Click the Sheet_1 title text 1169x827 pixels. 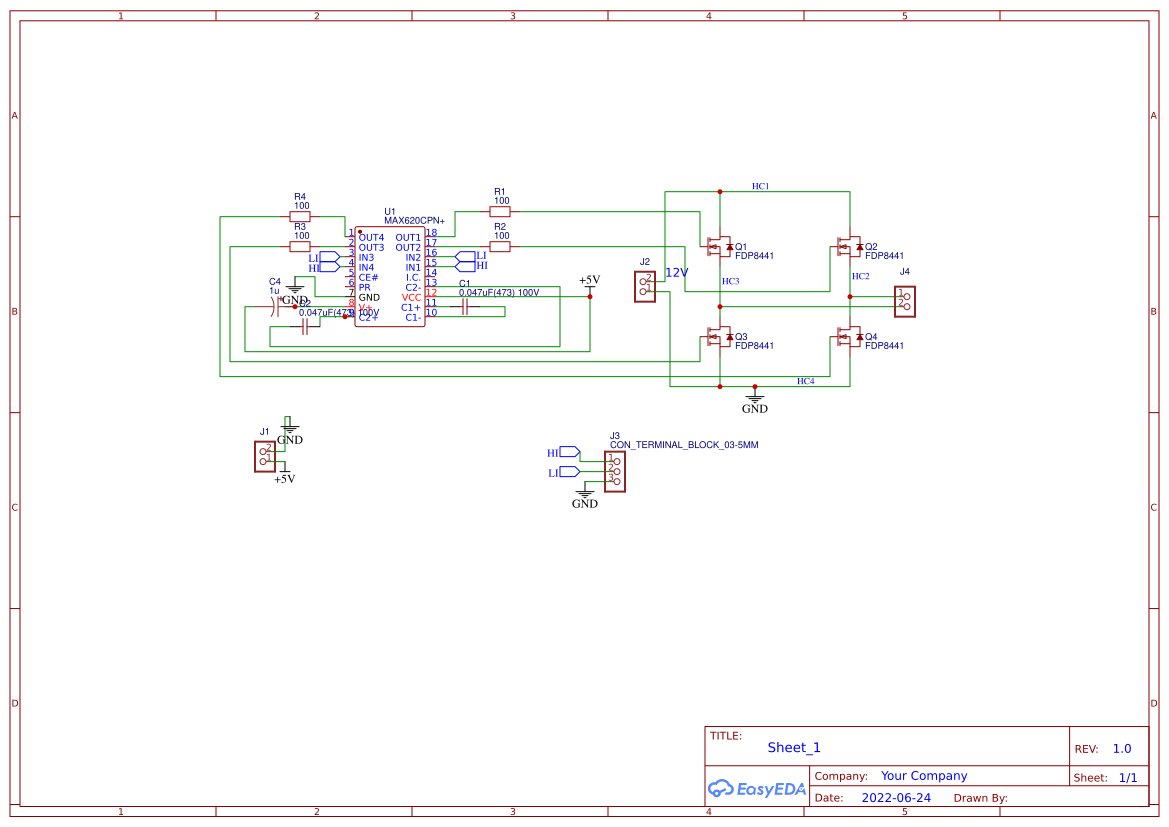tap(793, 747)
